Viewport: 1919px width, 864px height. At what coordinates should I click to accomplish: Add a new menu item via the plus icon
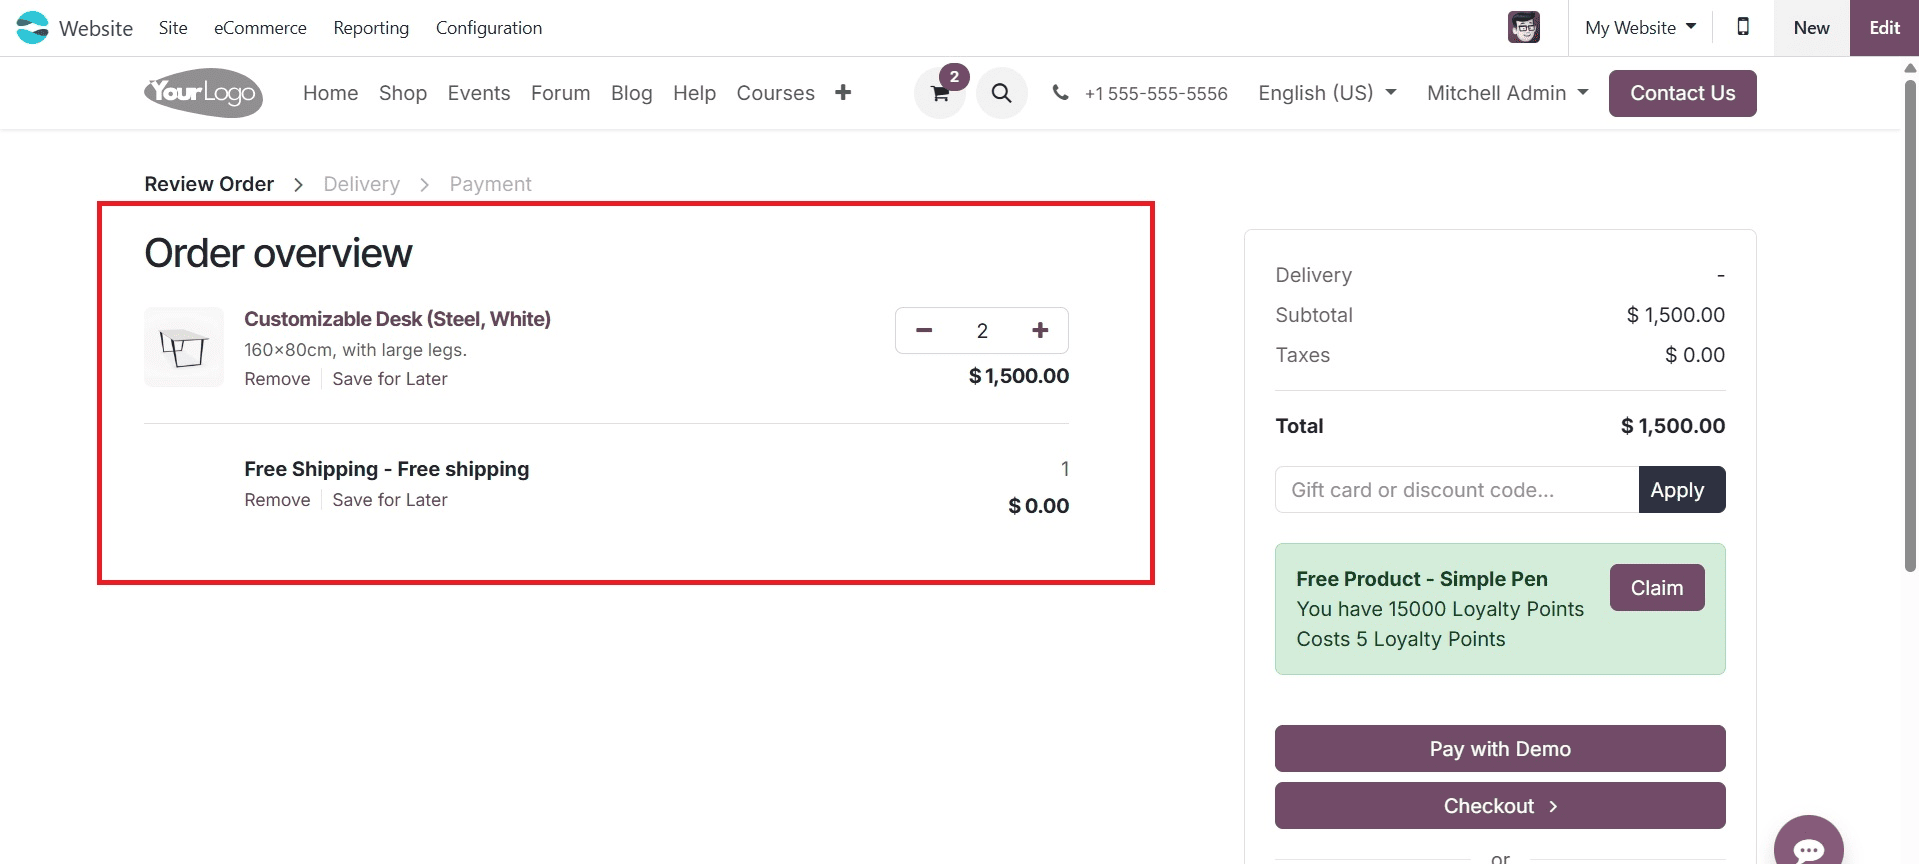pyautogui.click(x=843, y=92)
